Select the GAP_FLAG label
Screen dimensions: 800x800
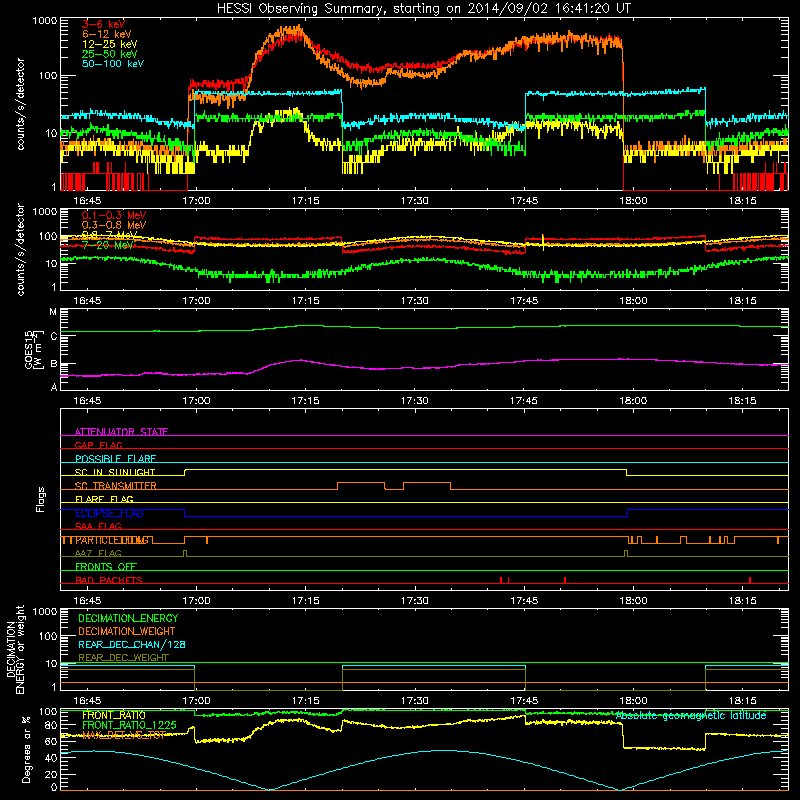(x=98, y=445)
